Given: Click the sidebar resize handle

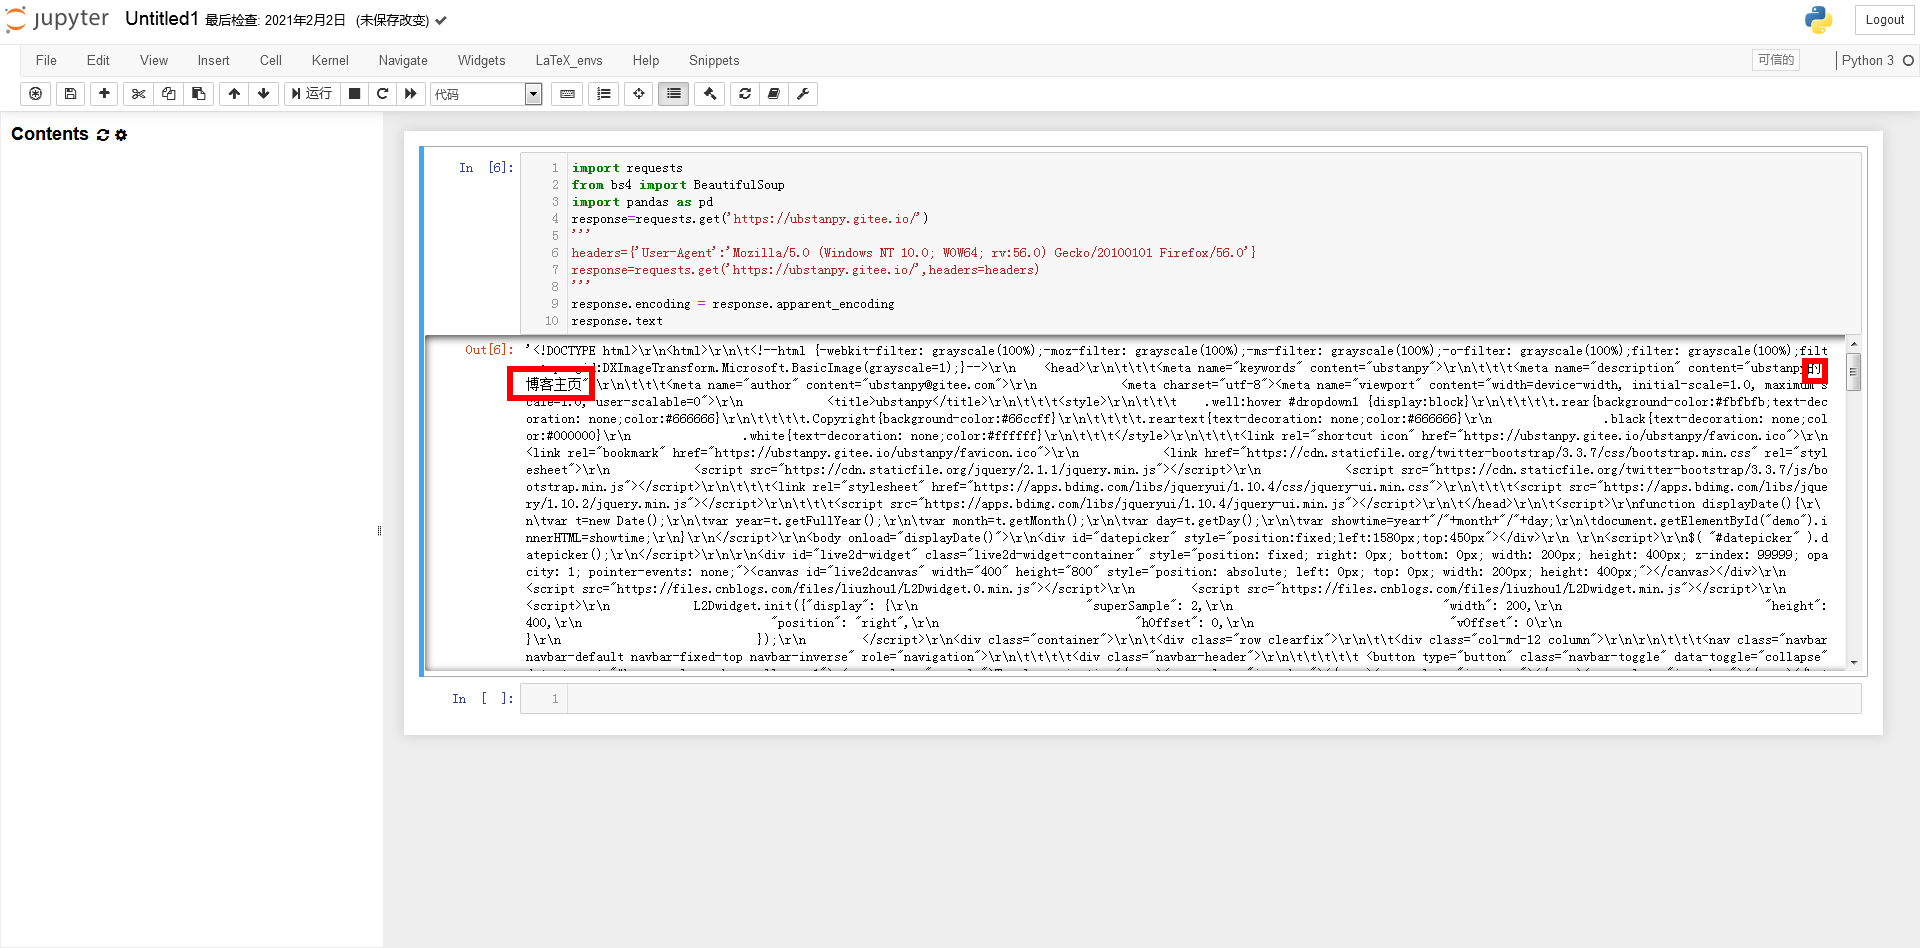Looking at the screenshot, I should pyautogui.click(x=379, y=531).
